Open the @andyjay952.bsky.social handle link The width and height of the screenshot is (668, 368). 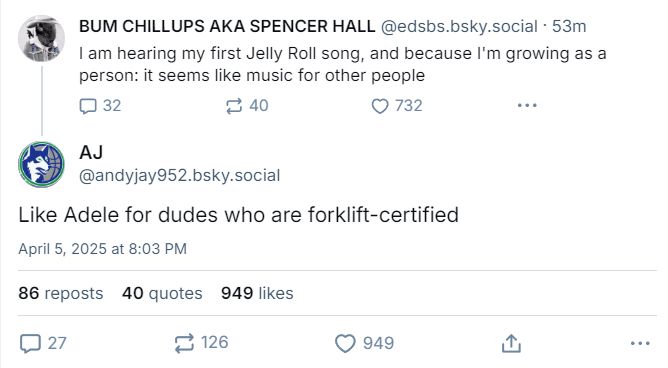point(179,175)
